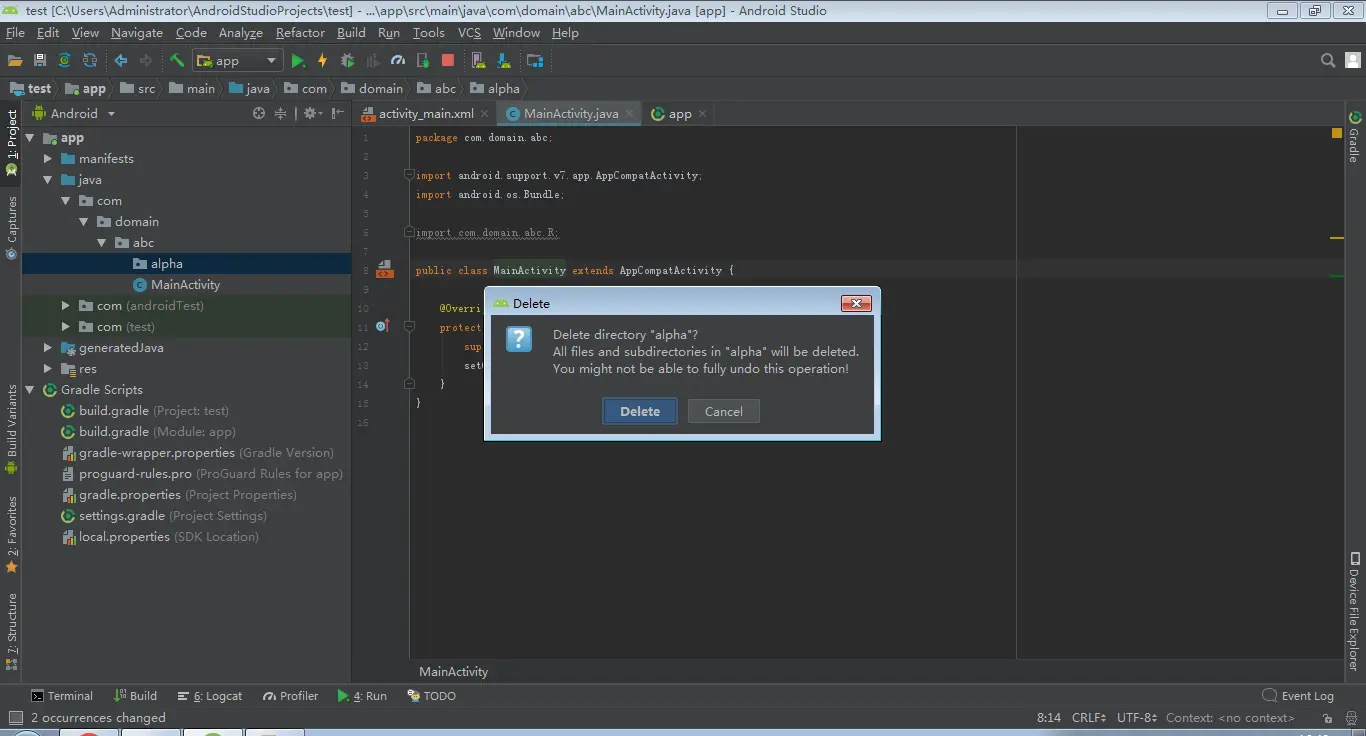This screenshot has height=736, width=1366.
Task: Expand the generatedJava folder
Action: pyautogui.click(x=48, y=348)
